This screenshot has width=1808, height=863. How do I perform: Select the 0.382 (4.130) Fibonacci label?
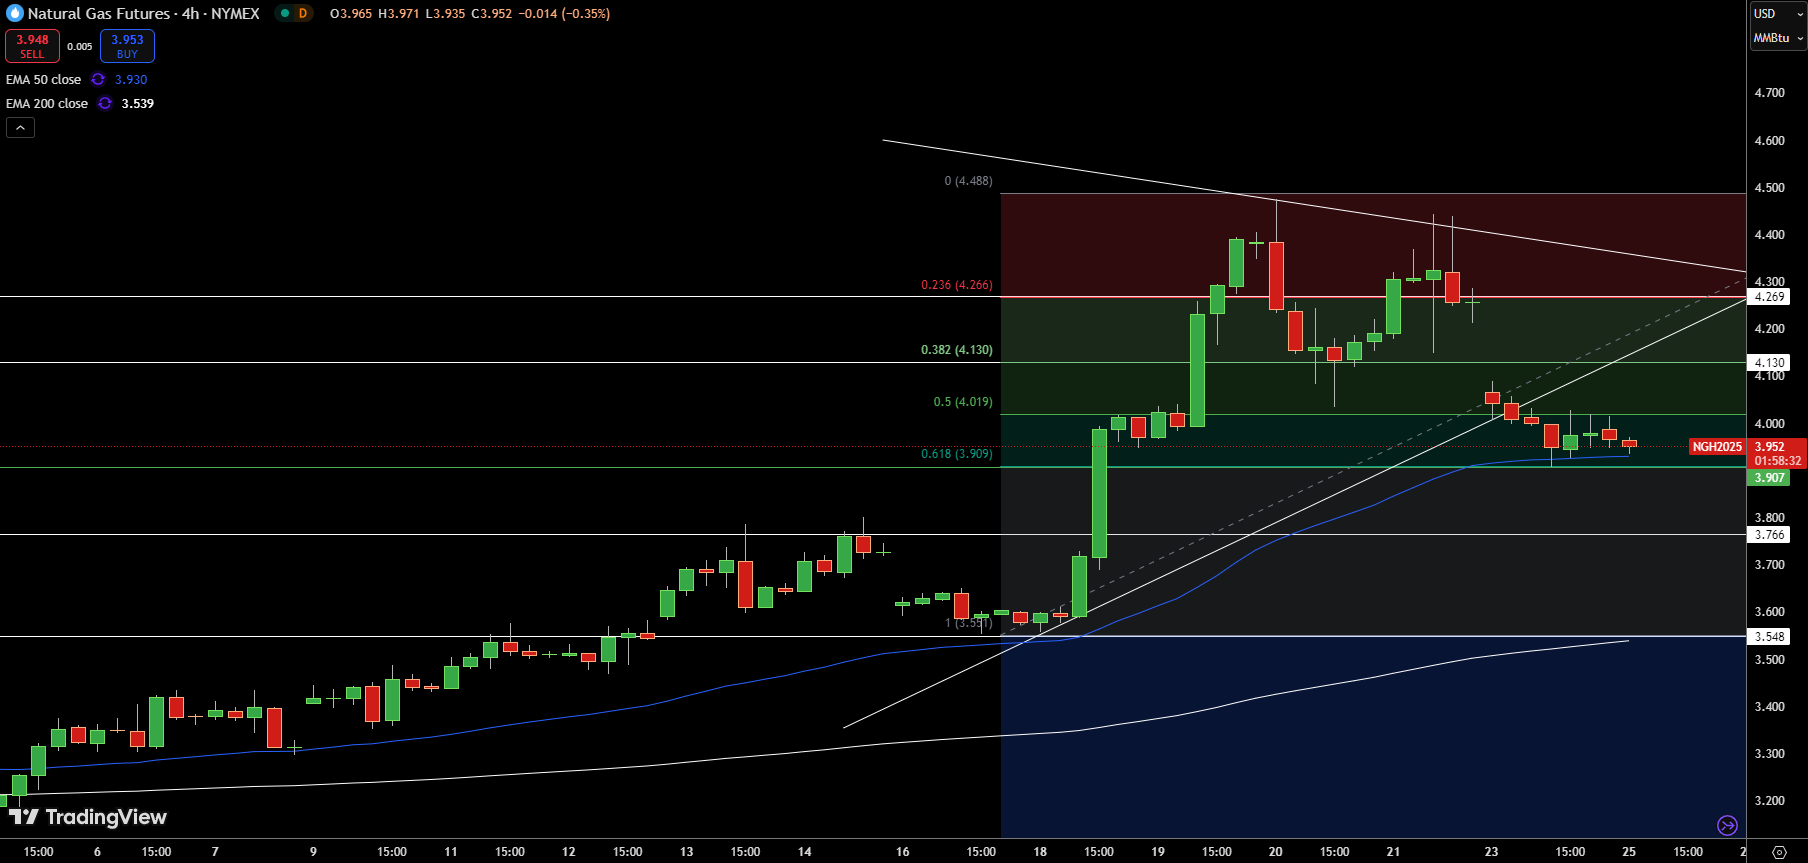pos(957,350)
